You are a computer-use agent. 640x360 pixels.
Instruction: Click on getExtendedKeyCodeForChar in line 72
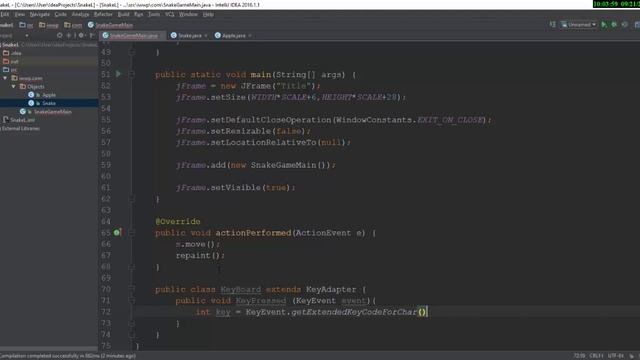click(354, 312)
